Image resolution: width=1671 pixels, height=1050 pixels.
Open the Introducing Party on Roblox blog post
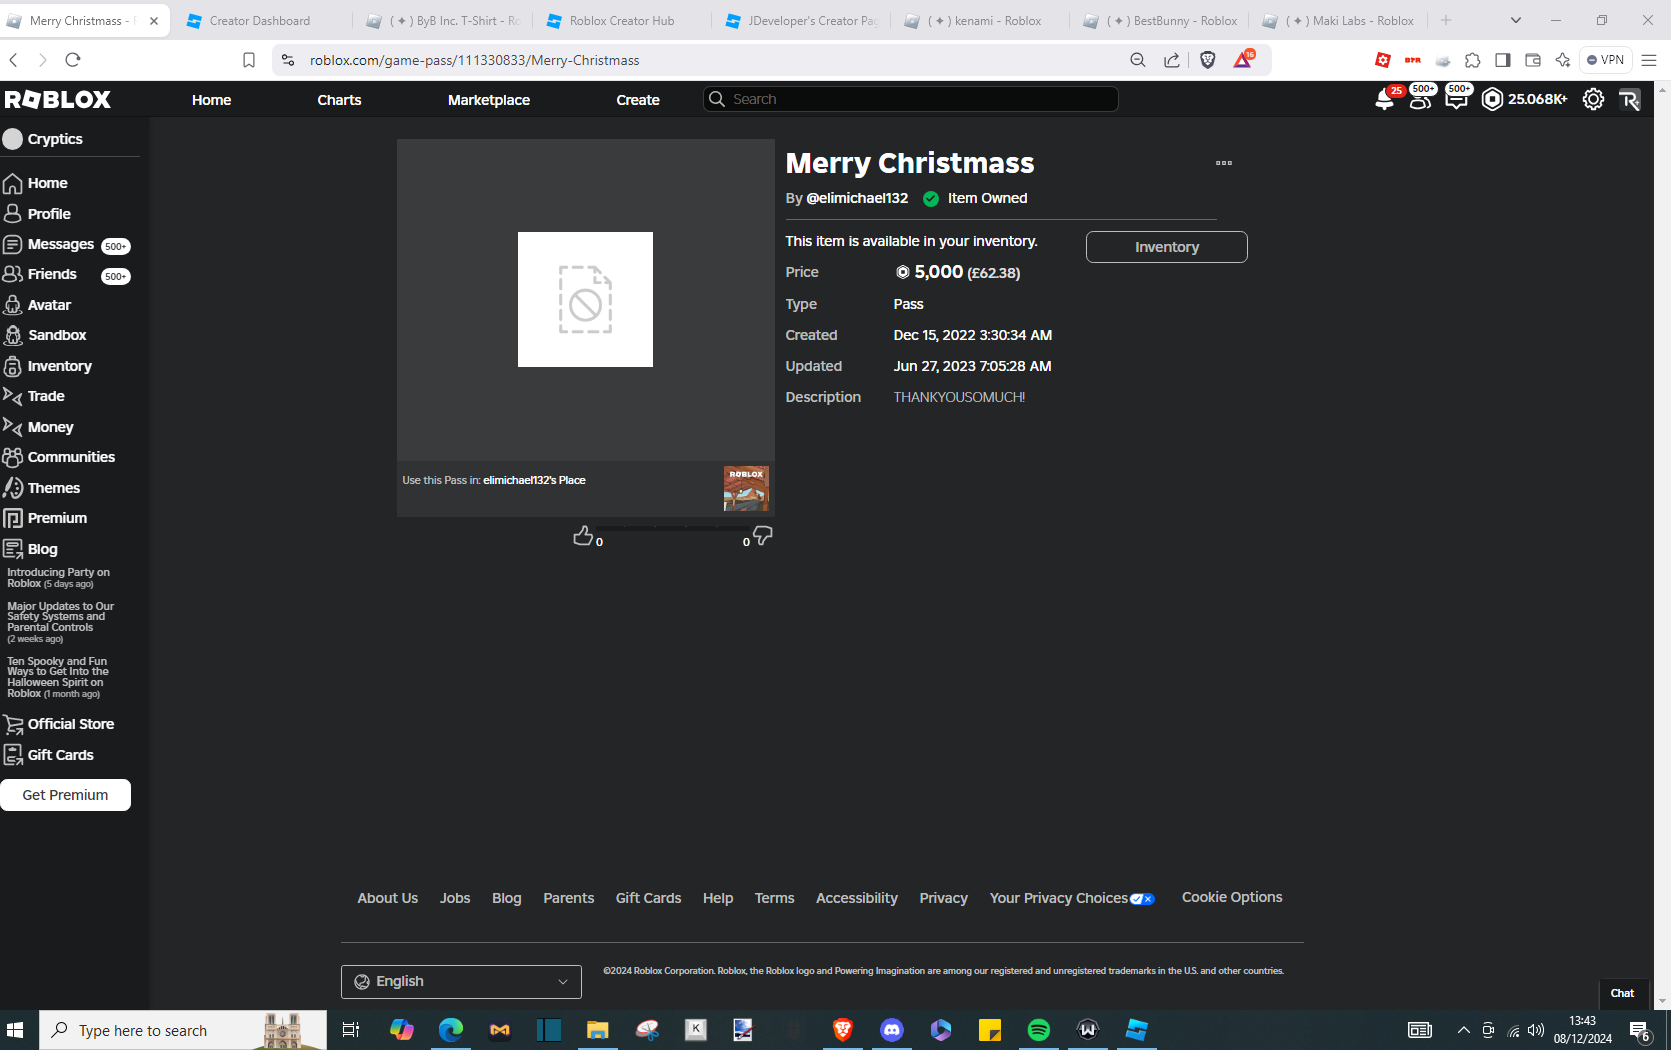click(58, 578)
